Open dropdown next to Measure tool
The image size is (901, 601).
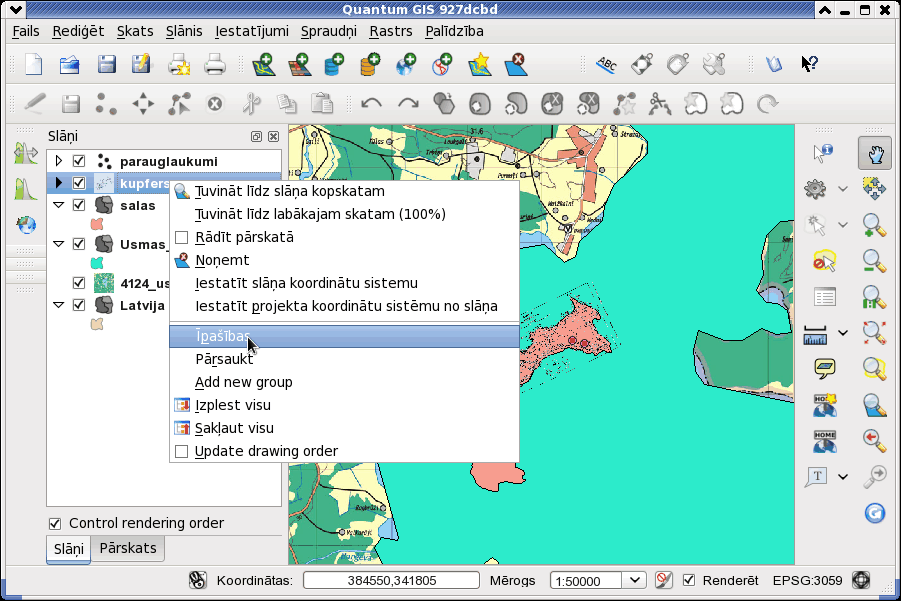[842, 333]
